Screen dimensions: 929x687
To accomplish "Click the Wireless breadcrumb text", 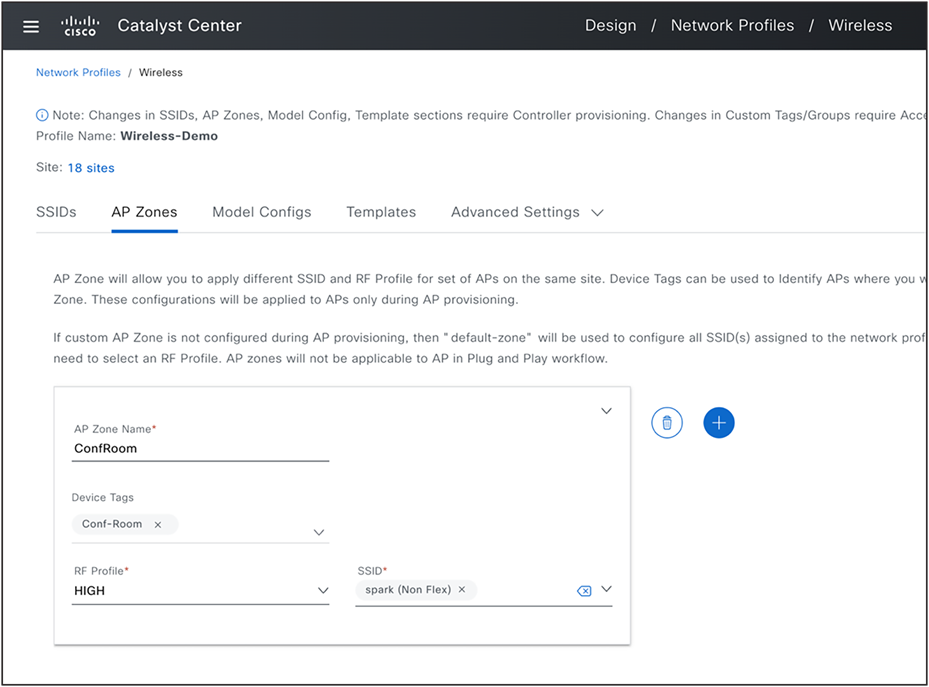I will tap(161, 72).
